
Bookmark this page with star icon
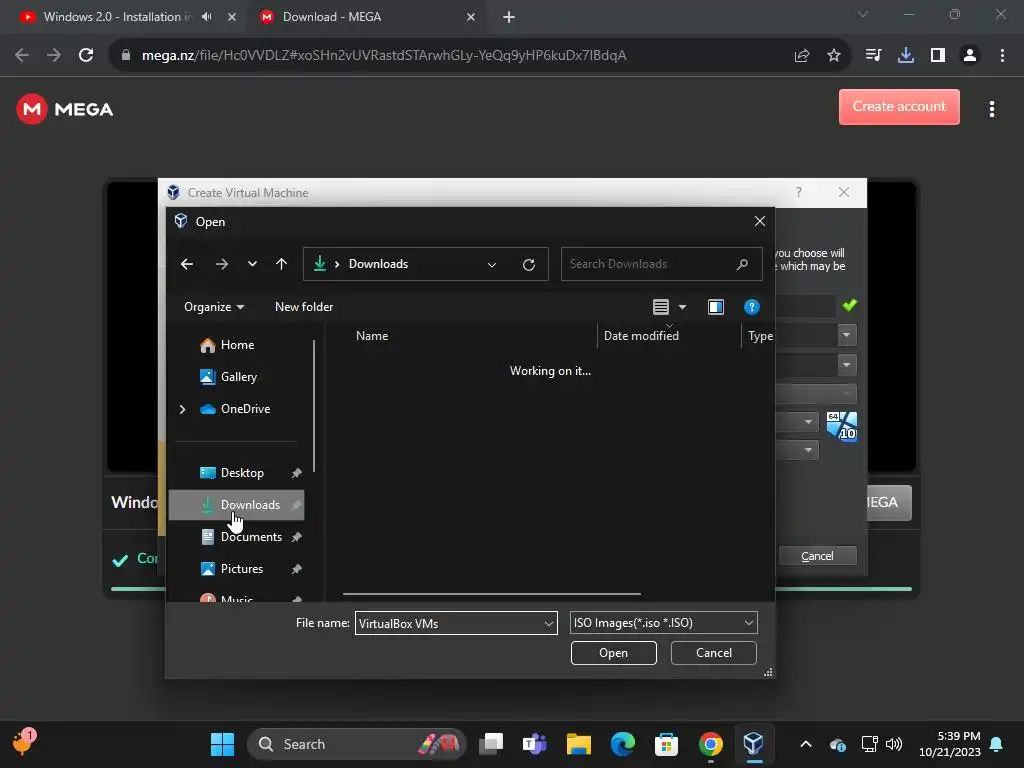click(x=834, y=56)
